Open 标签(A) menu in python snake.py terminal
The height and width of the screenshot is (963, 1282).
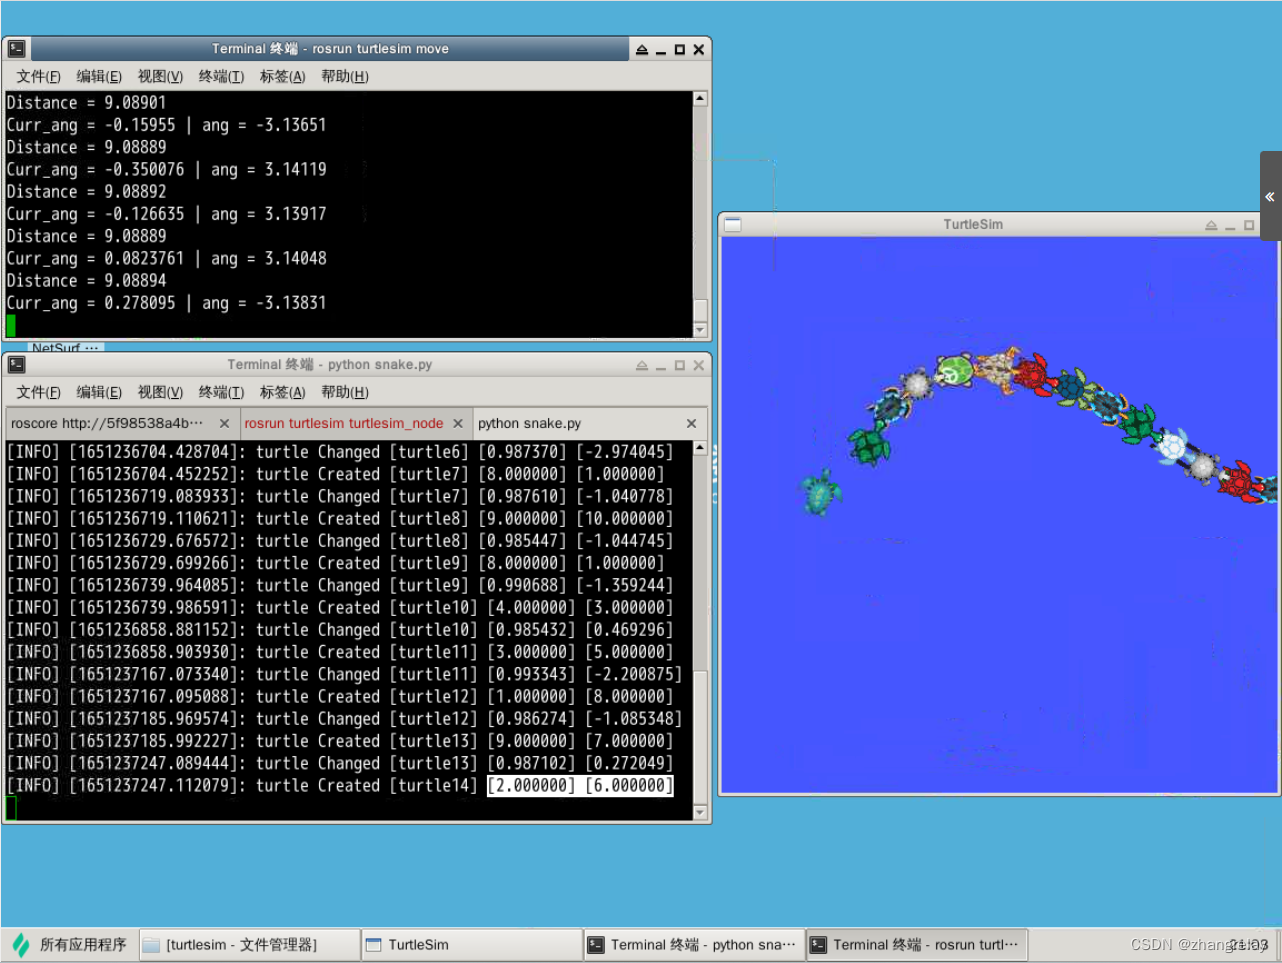pos(283,392)
